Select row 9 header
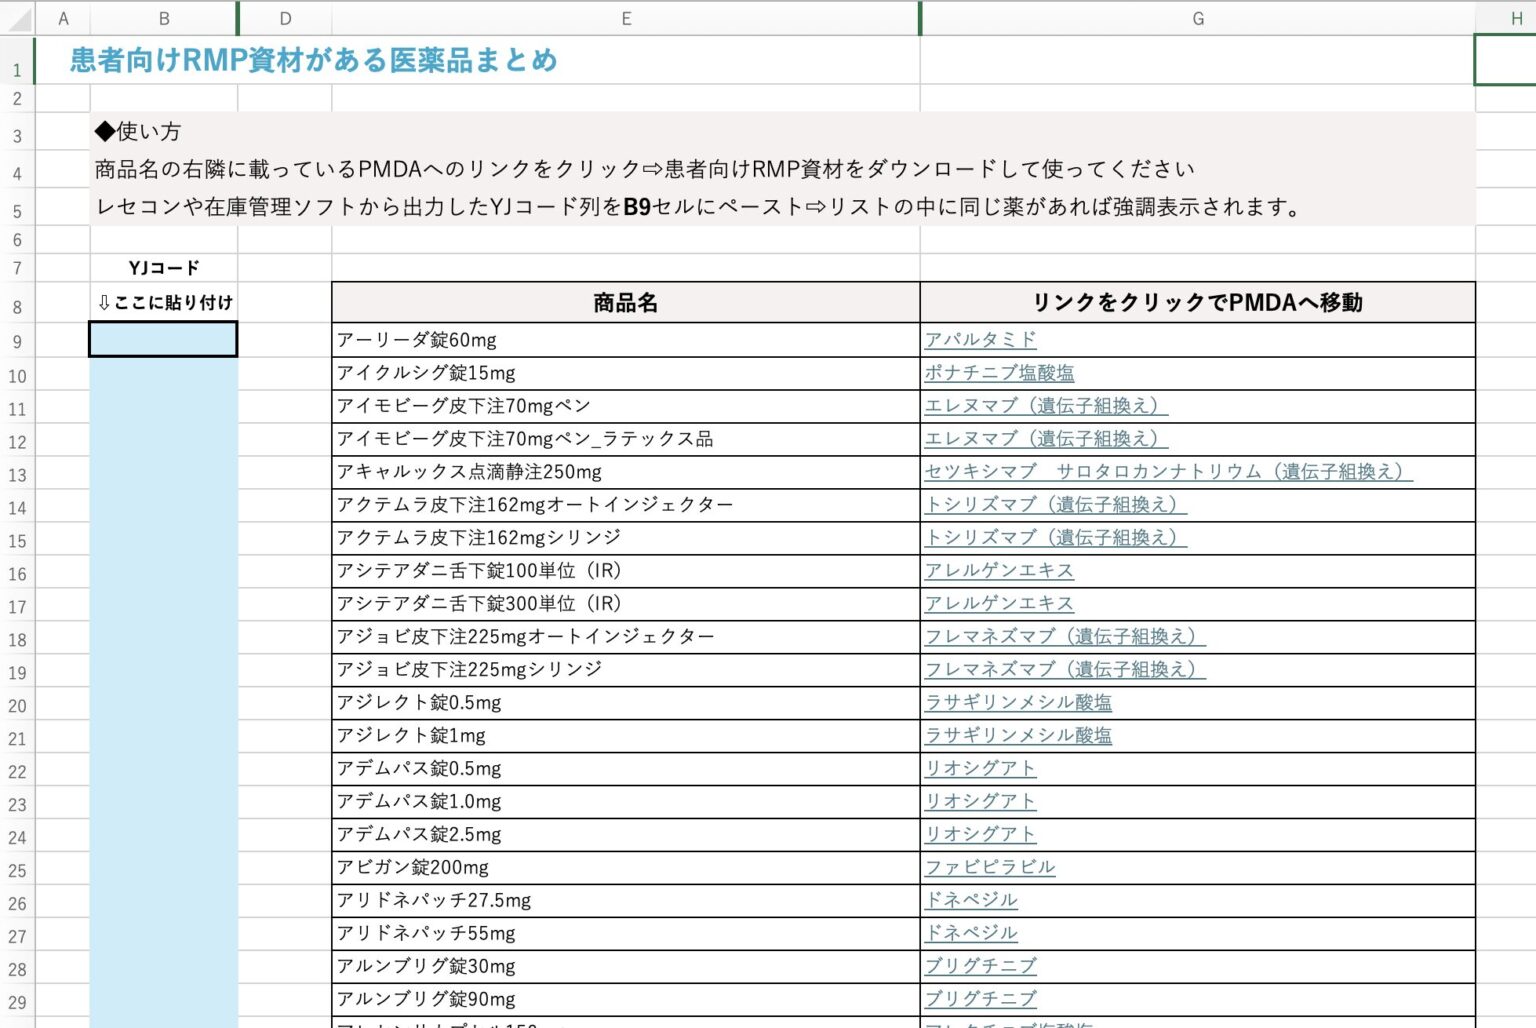The image size is (1536, 1028). [x=17, y=341]
